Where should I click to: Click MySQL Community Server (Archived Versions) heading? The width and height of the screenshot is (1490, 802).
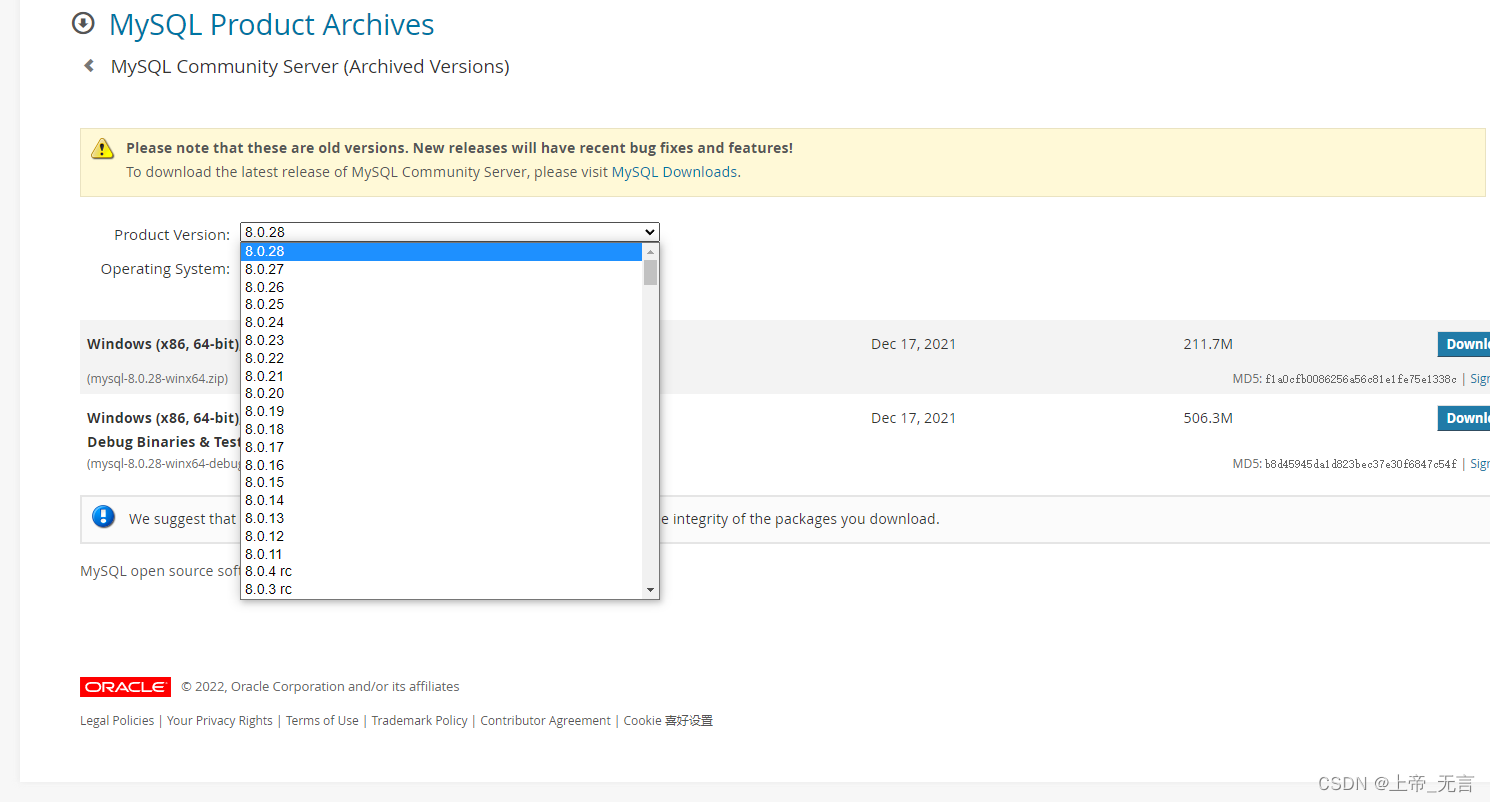(x=310, y=67)
